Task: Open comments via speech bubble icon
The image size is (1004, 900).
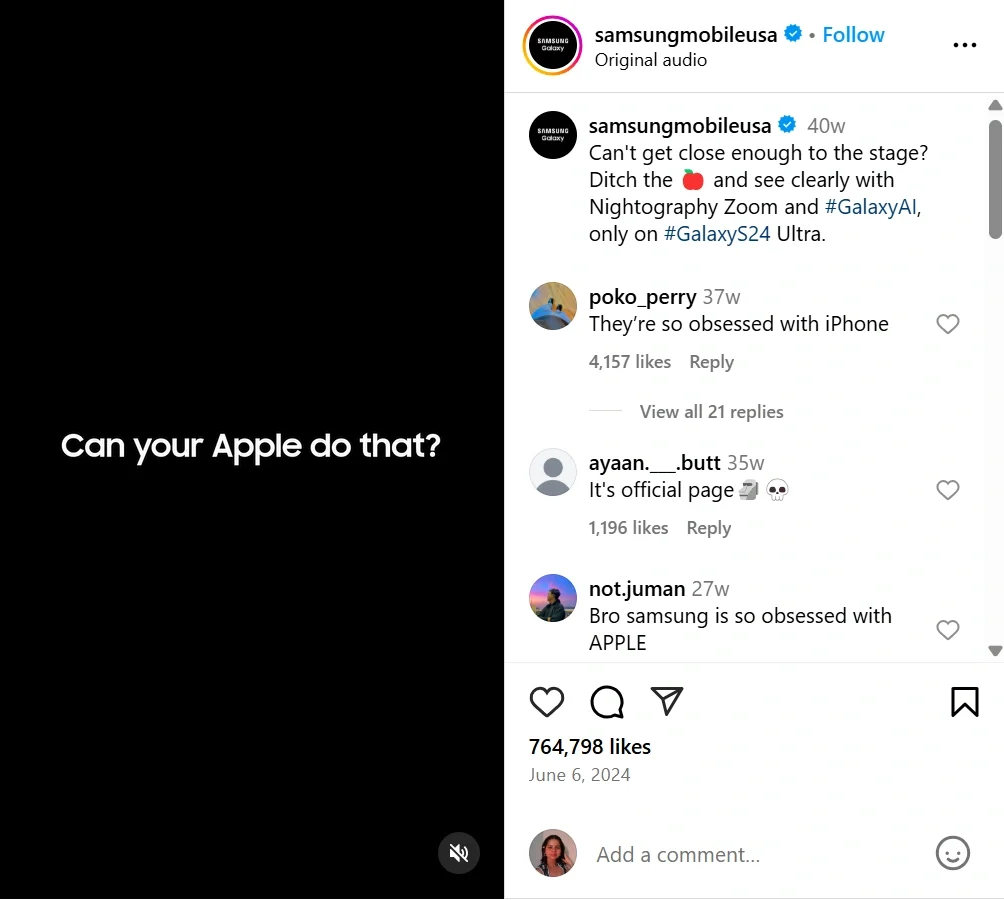Action: click(607, 702)
